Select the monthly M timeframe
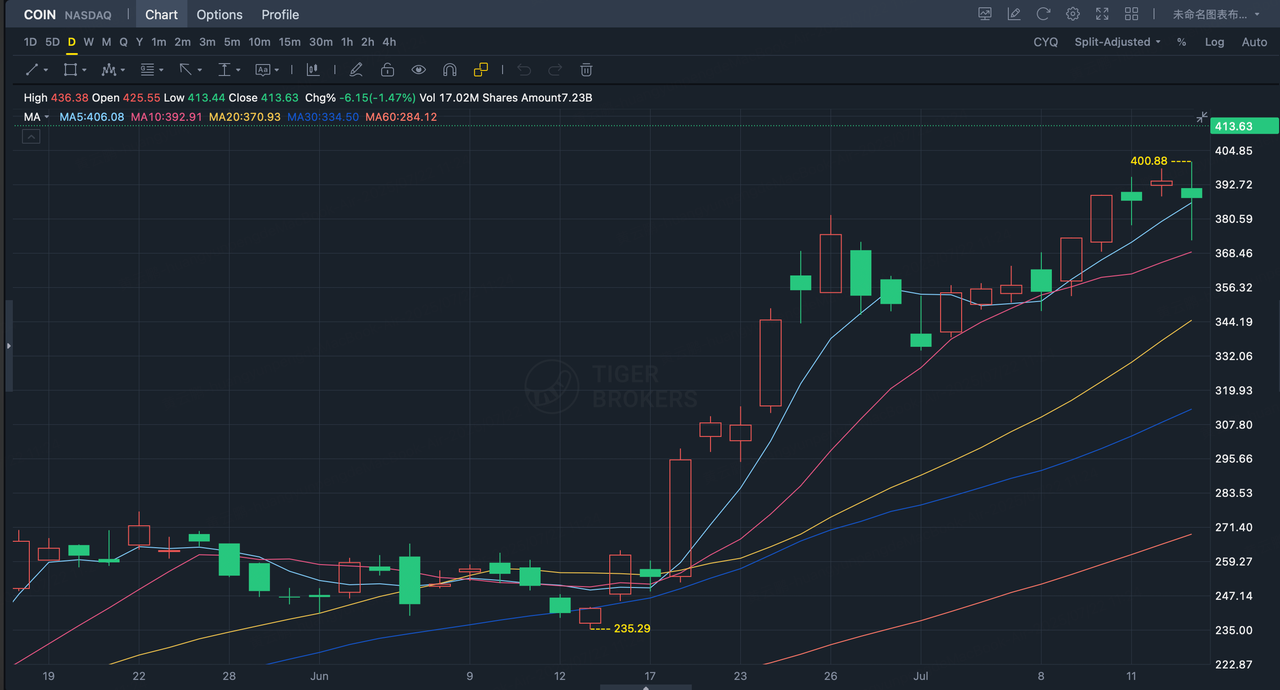This screenshot has height=690, width=1280. [x=106, y=42]
